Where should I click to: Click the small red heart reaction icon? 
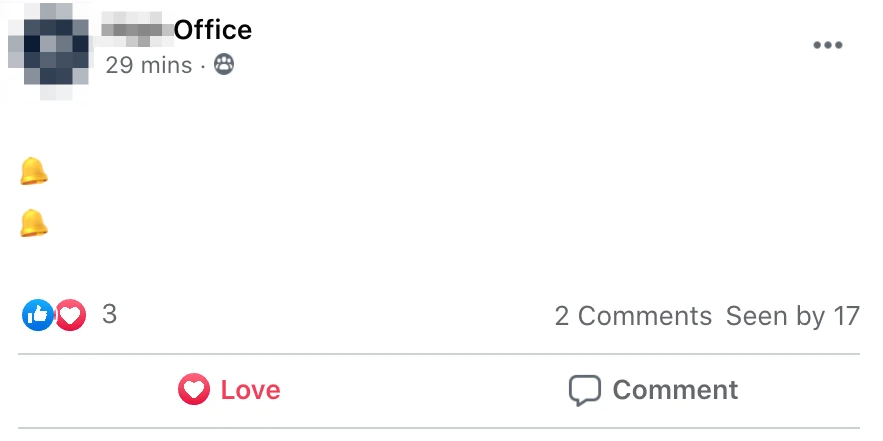click(x=70, y=315)
